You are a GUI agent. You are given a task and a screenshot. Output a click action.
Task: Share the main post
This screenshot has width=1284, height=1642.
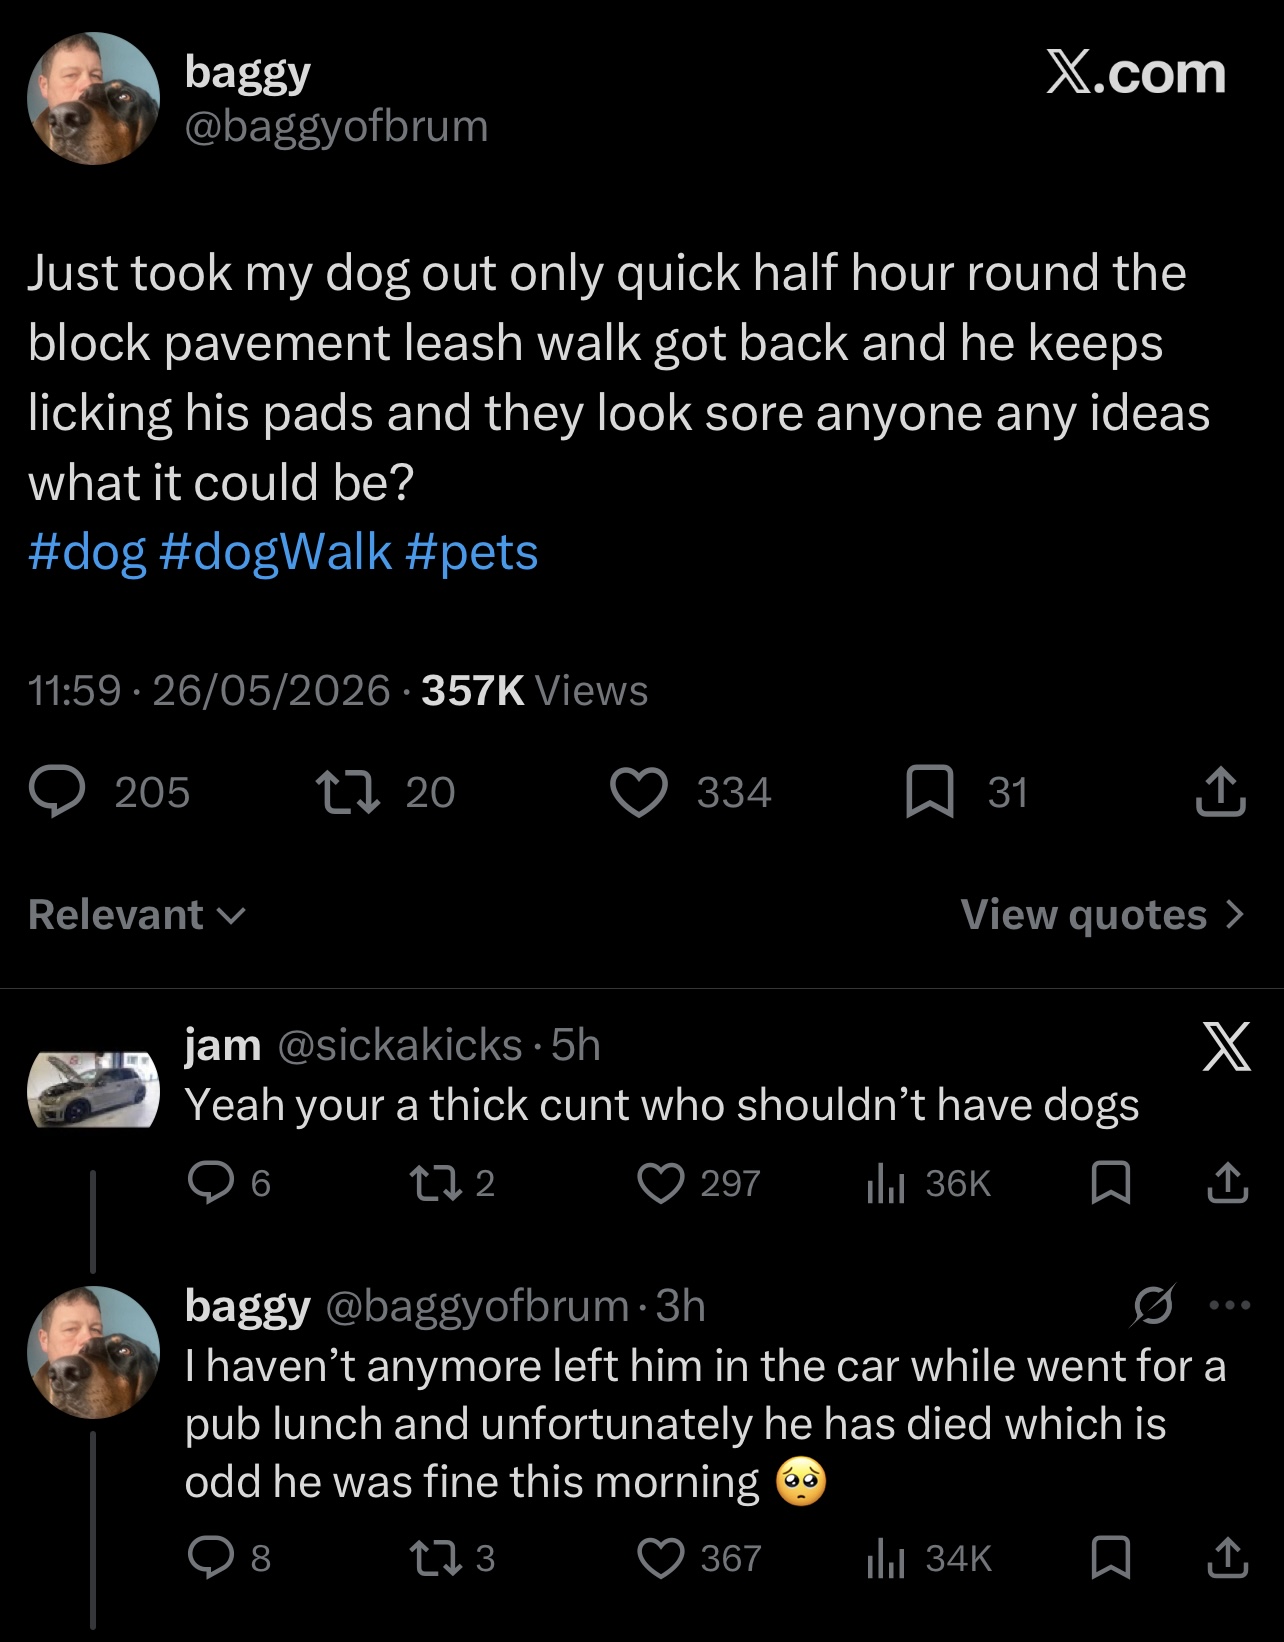1220,792
